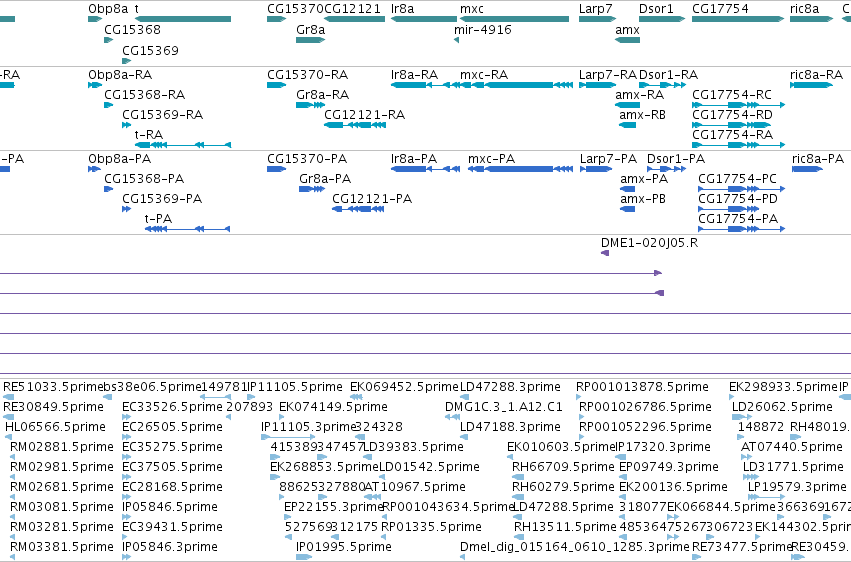The image size is (851, 562).
Task: Select the CG12121-PA CDS feature
Action: coord(358,209)
